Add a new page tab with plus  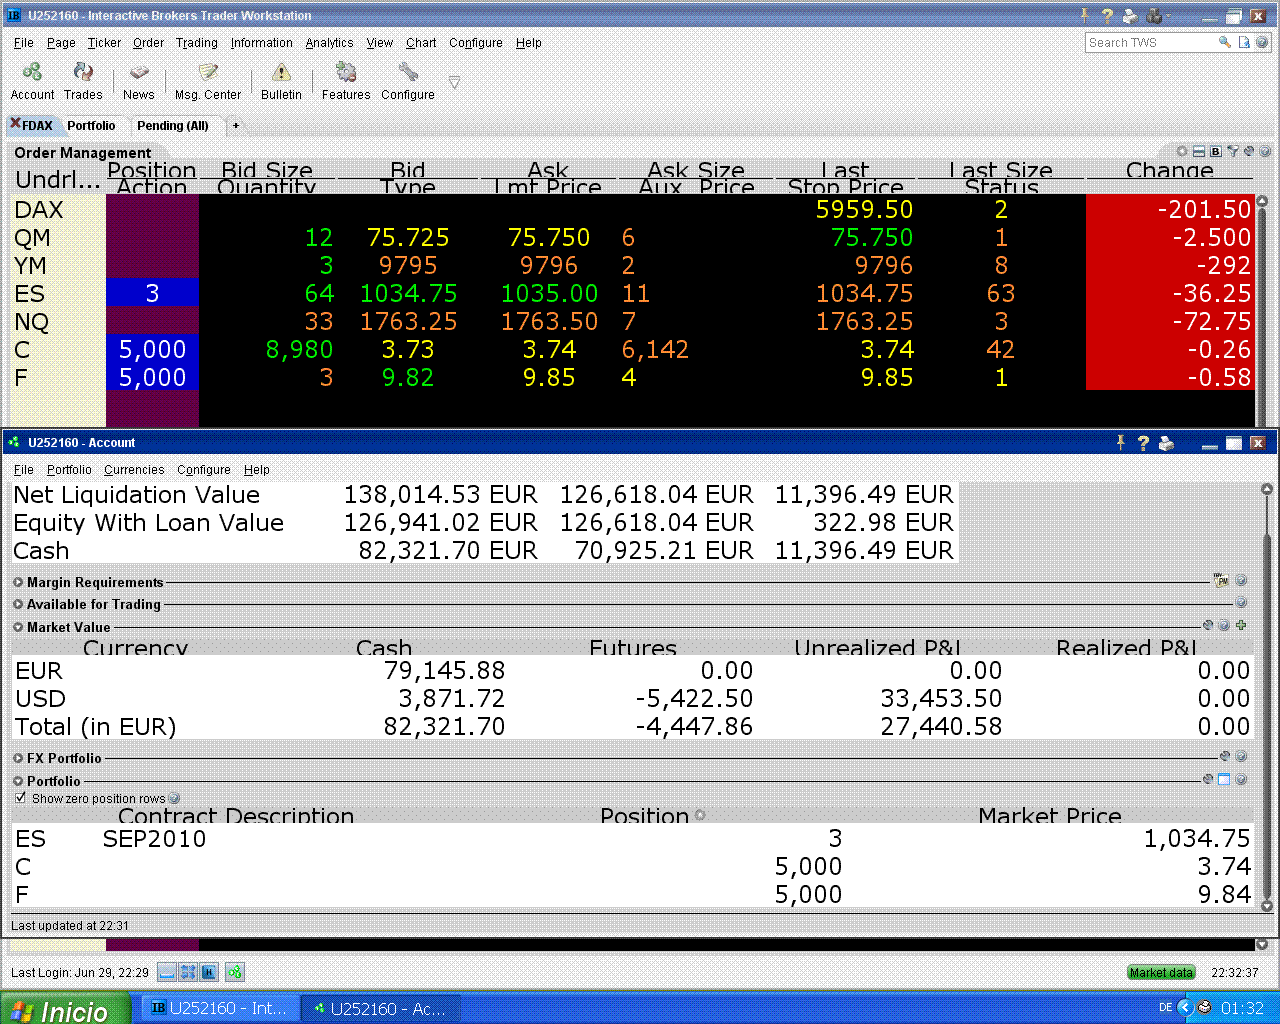pos(236,126)
